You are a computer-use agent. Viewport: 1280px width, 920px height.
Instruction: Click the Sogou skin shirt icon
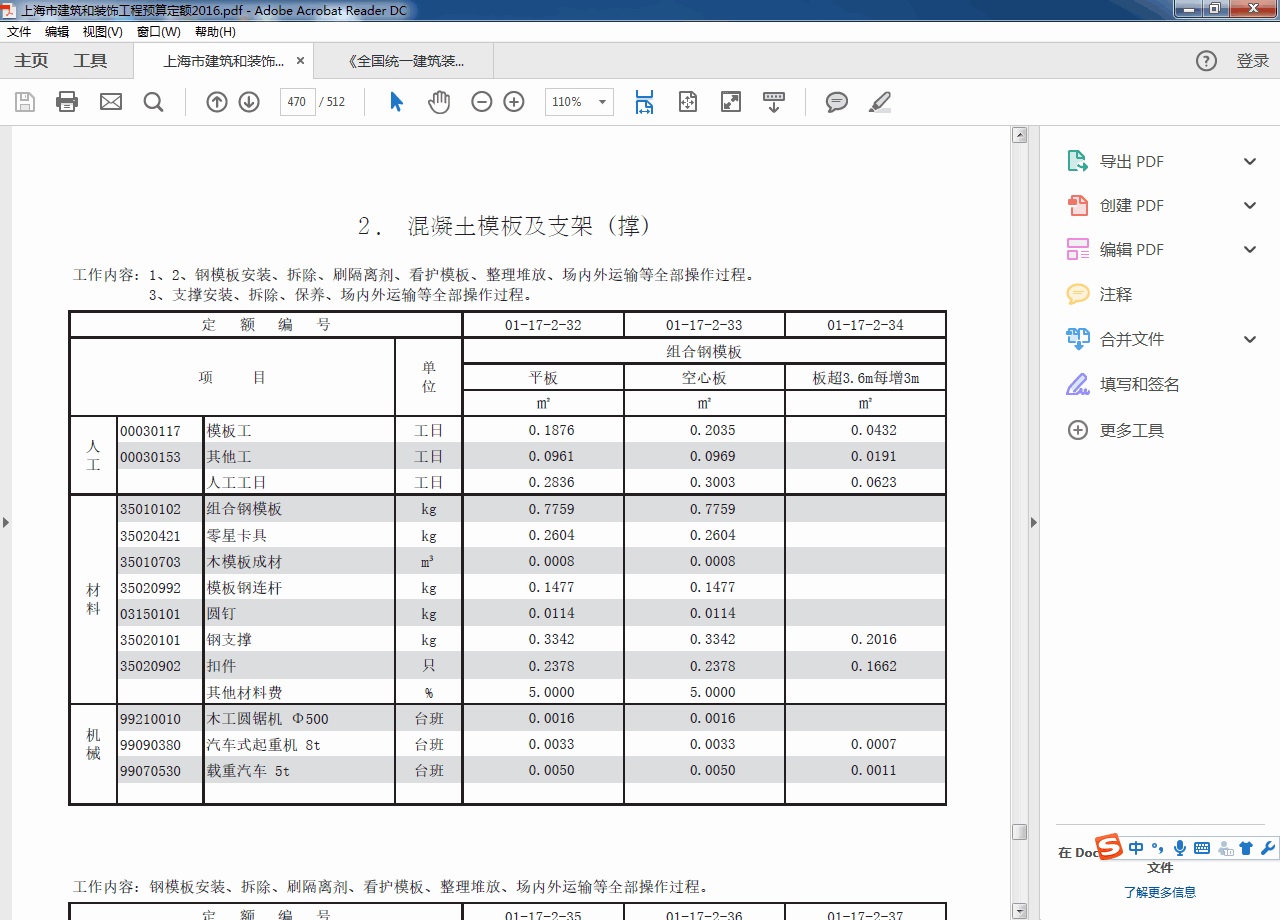click(1246, 848)
